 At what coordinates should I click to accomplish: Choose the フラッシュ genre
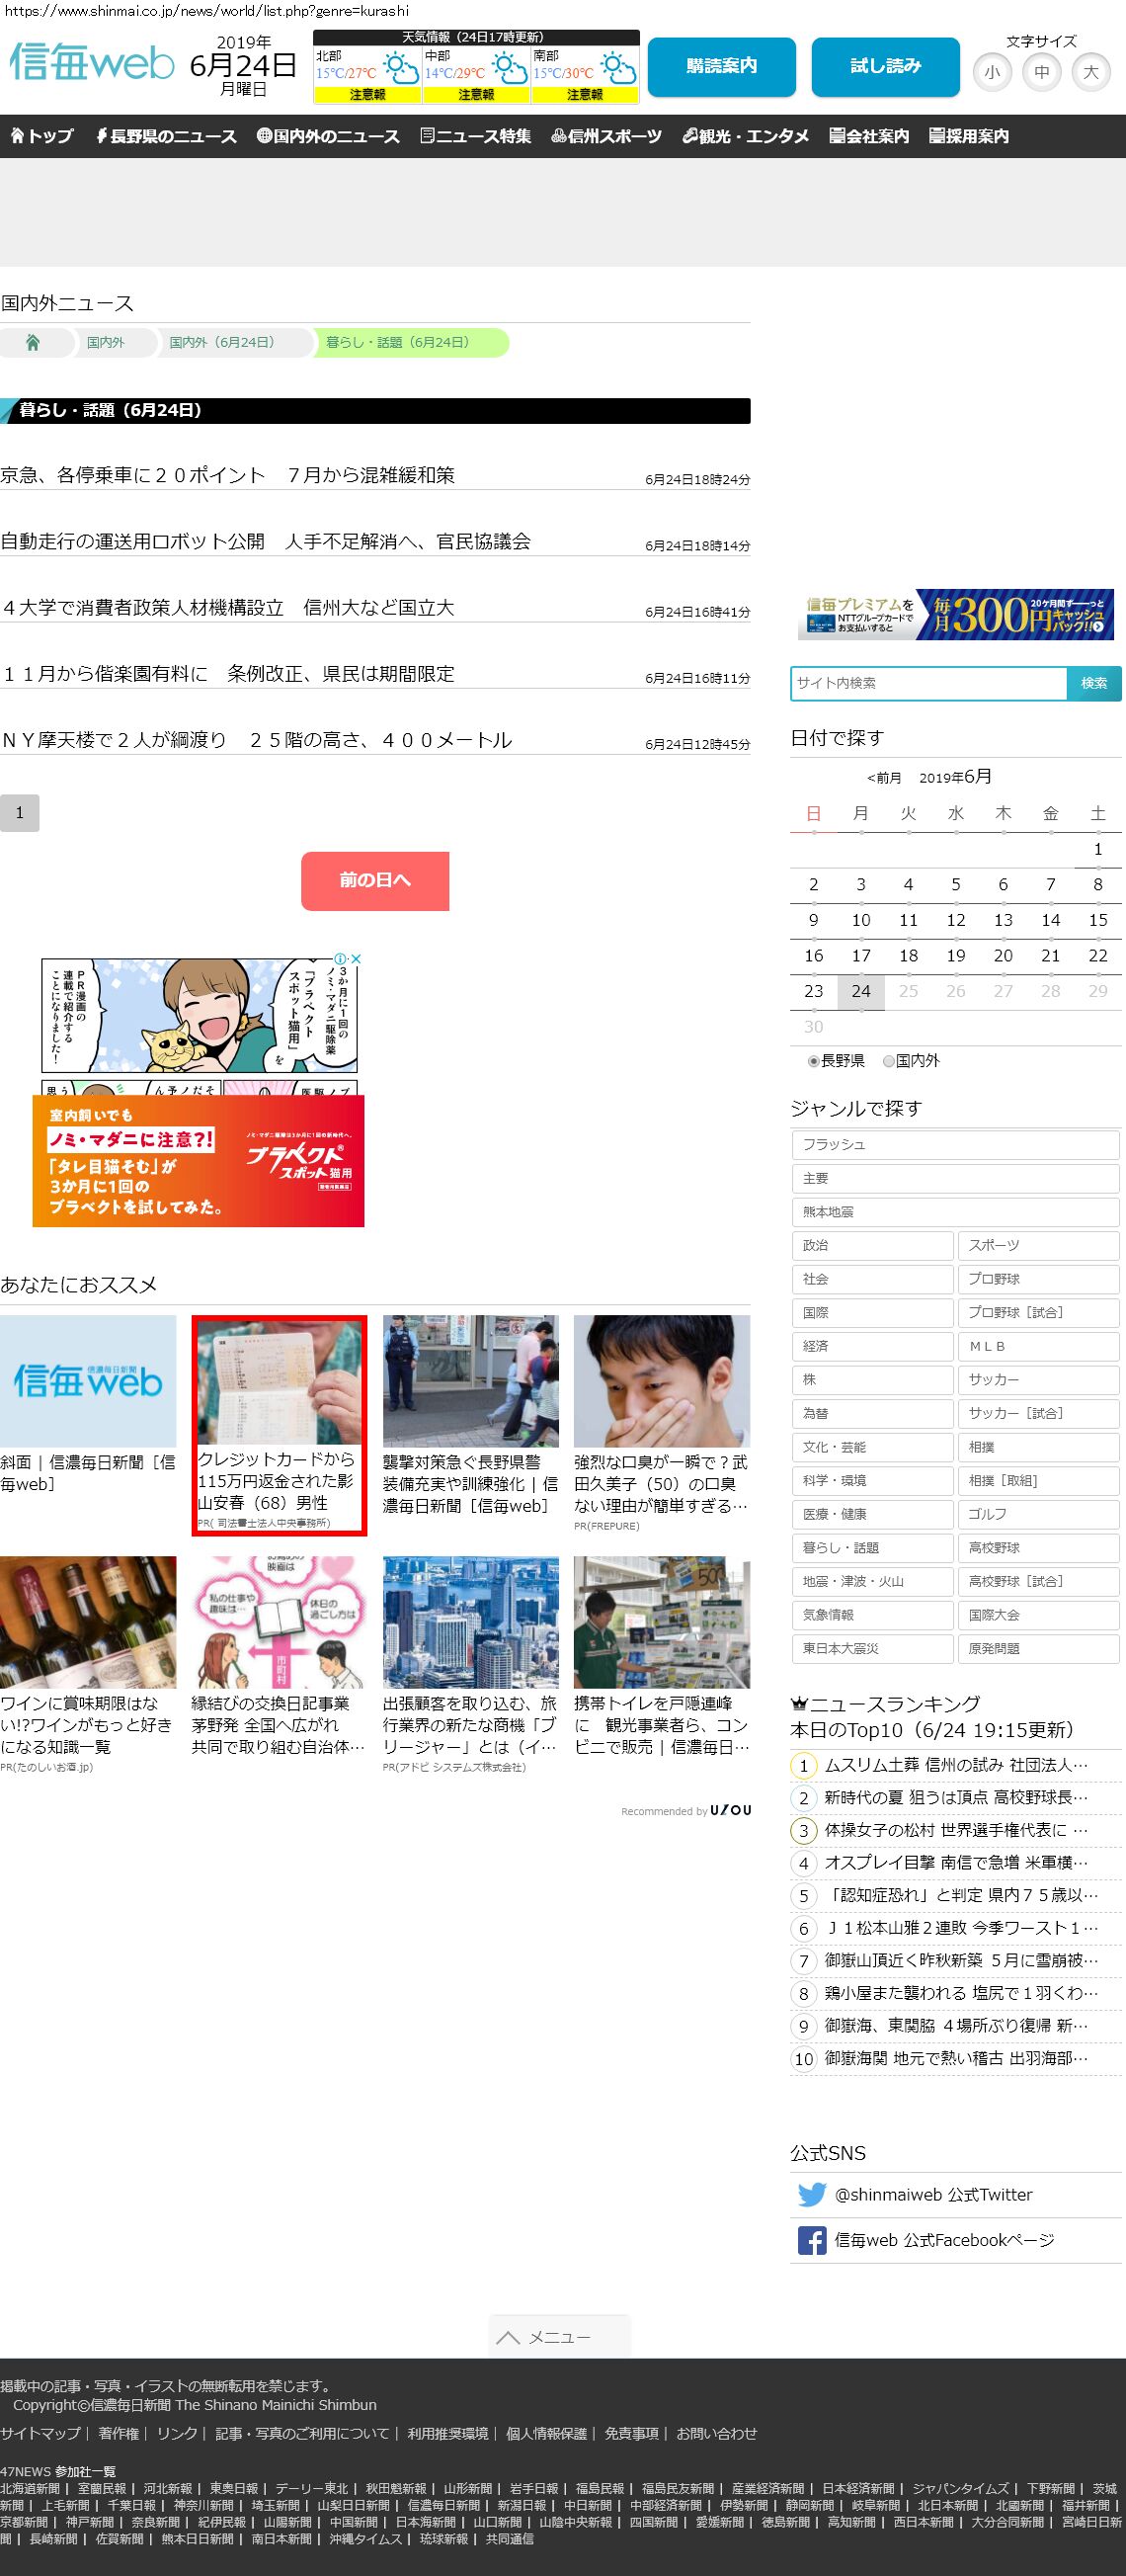(x=955, y=1145)
